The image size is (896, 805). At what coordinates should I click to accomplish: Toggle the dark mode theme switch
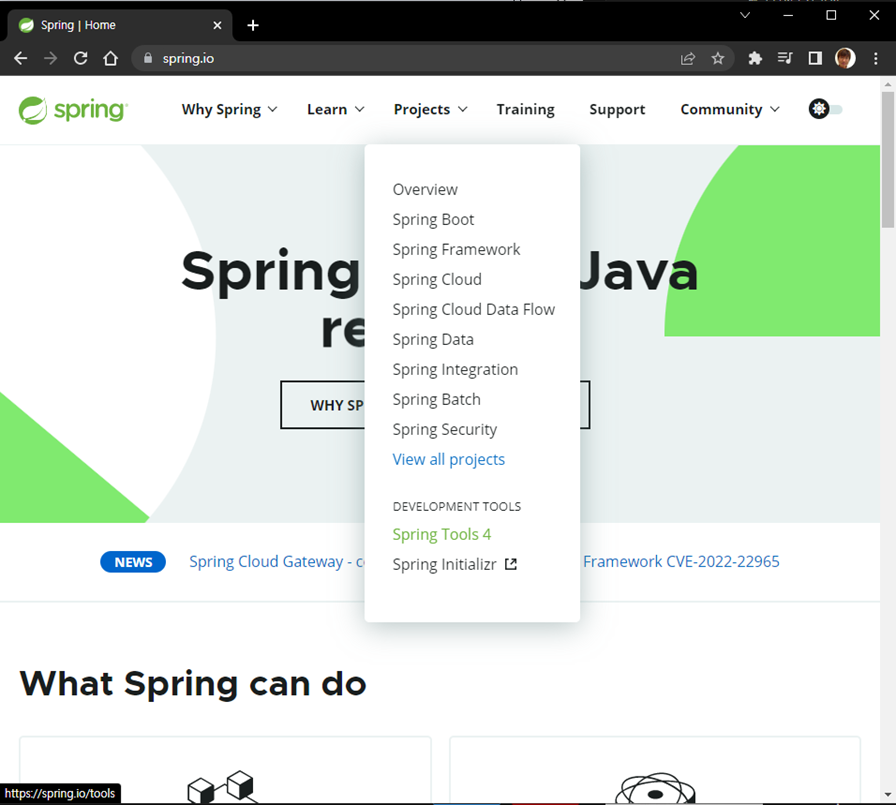point(826,109)
